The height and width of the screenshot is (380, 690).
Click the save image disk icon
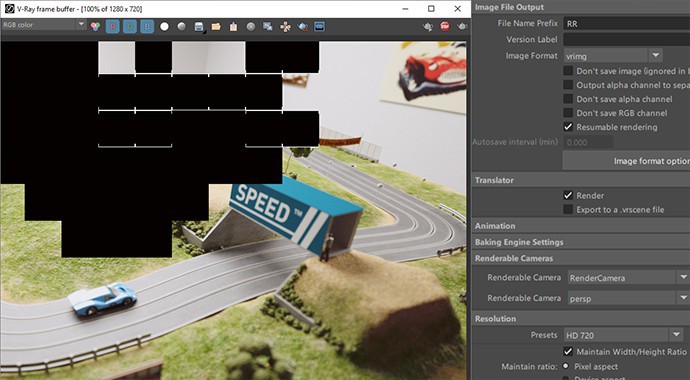point(199,27)
